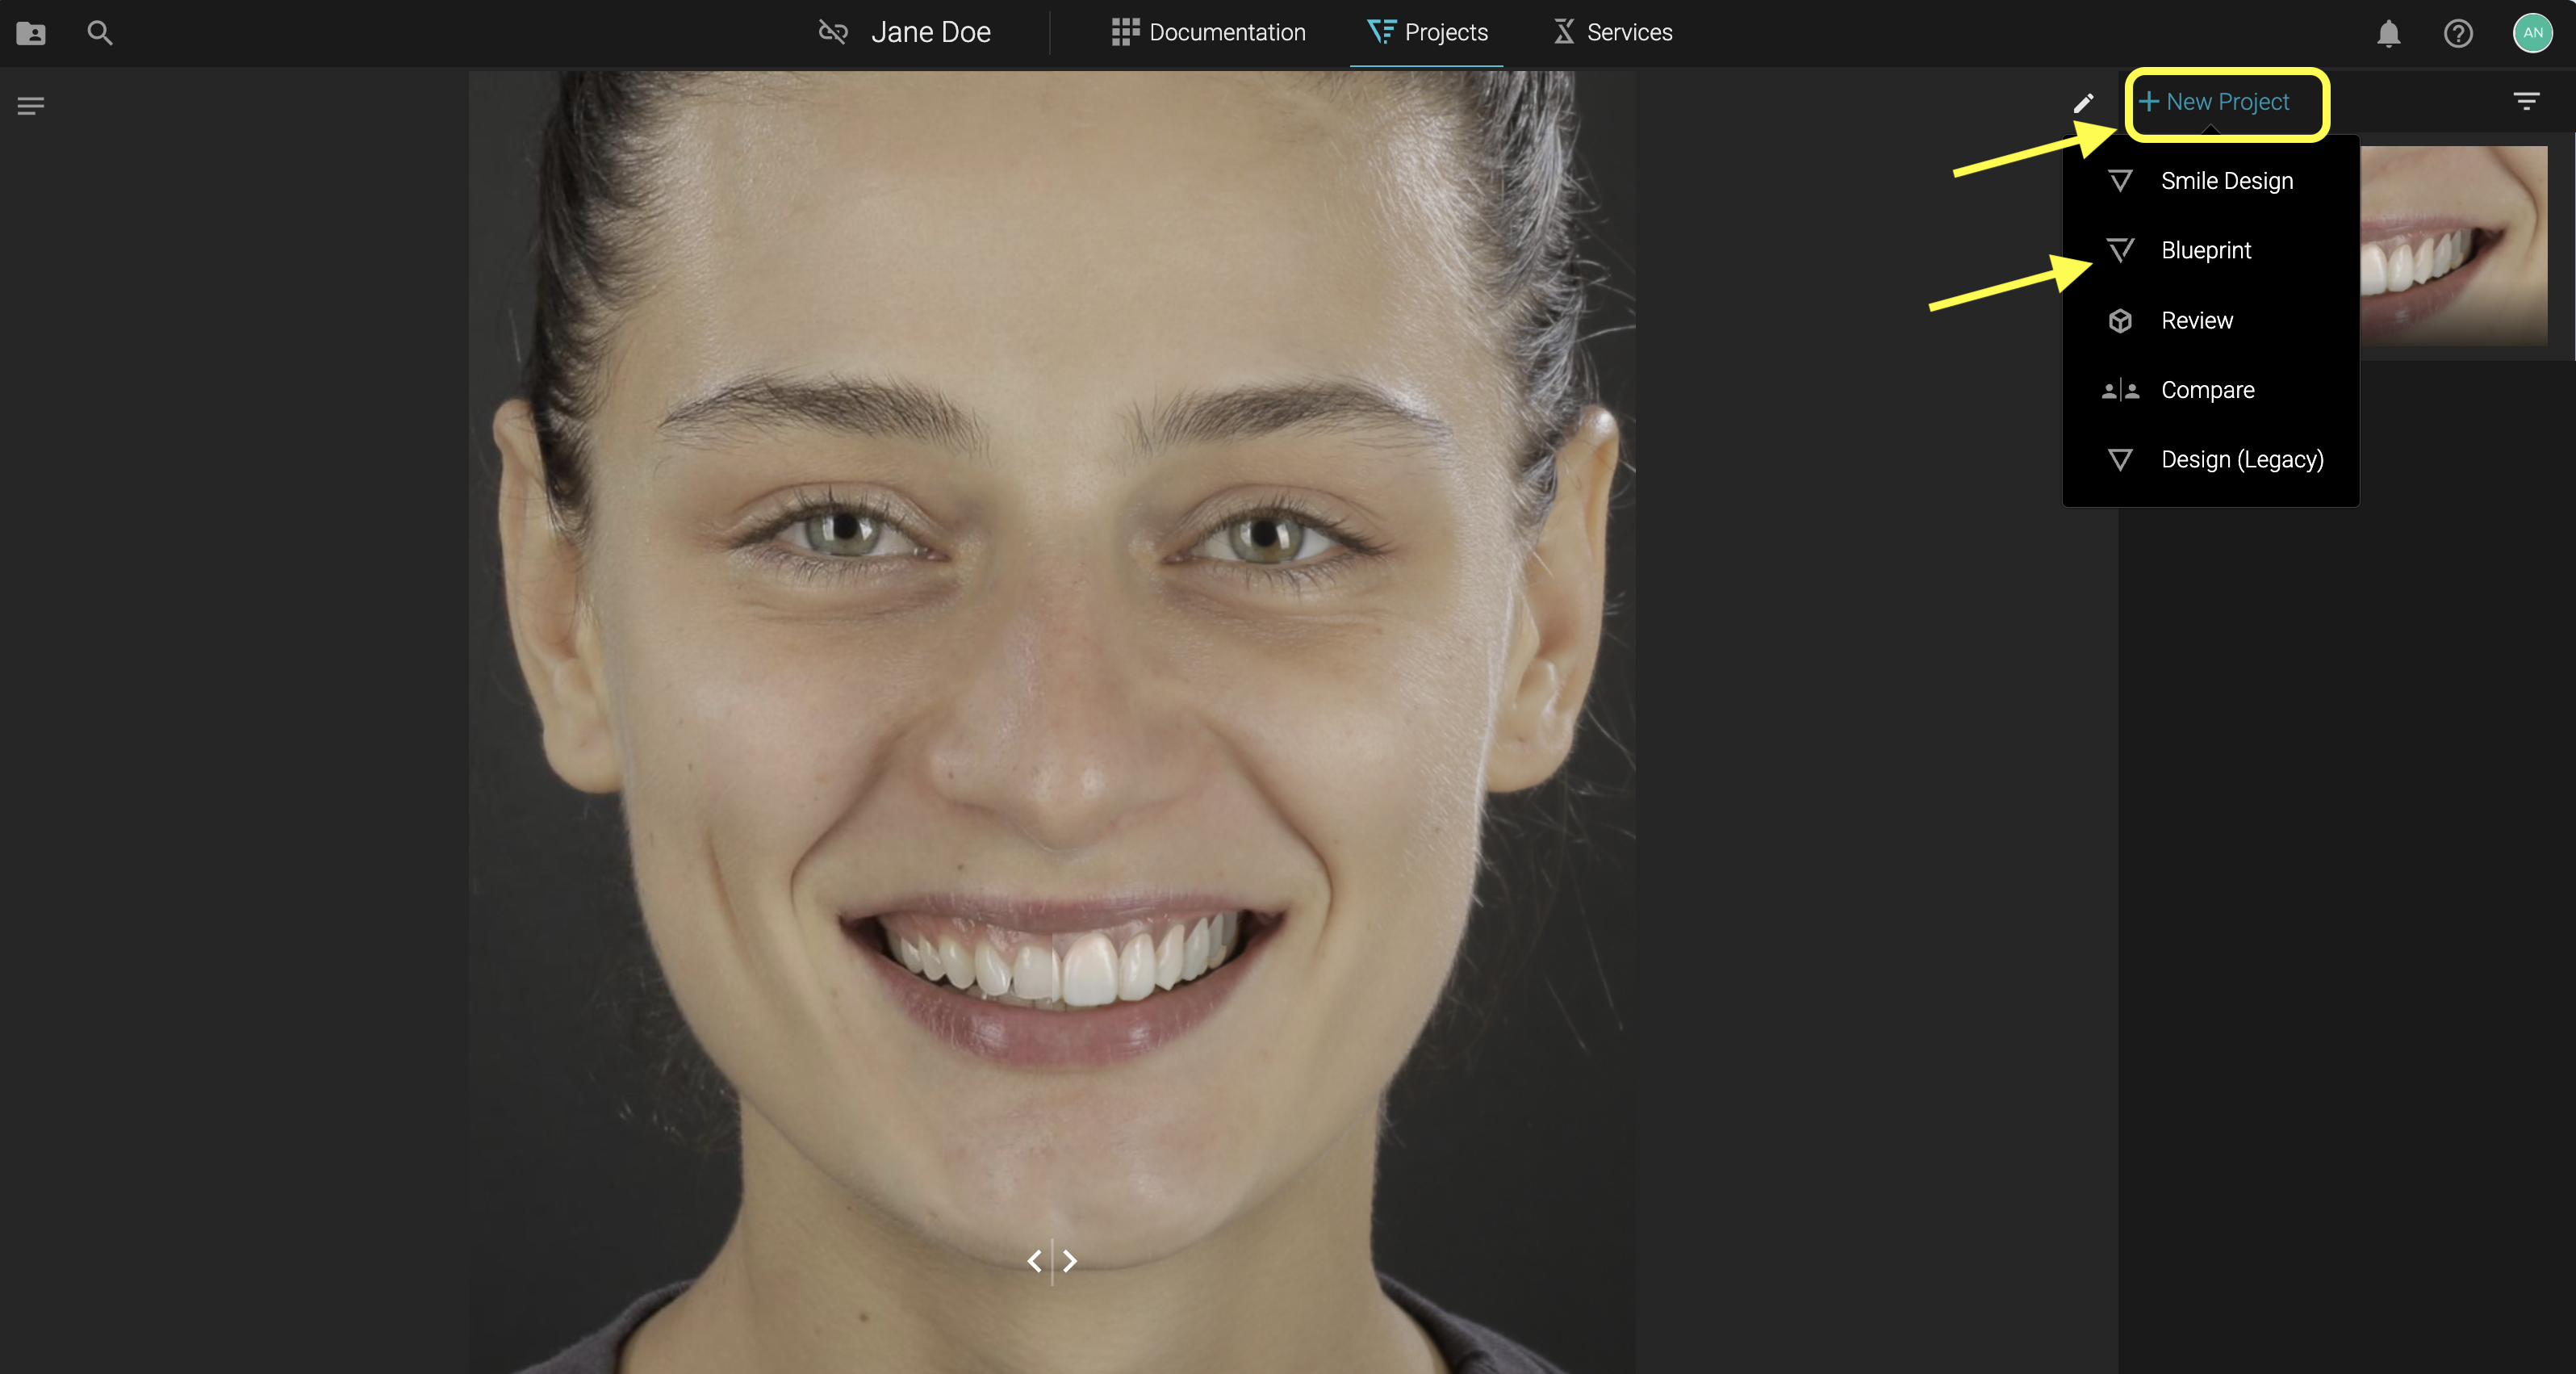Go to next photo with right chevron
This screenshot has height=1374, width=2576.
1070,1261
